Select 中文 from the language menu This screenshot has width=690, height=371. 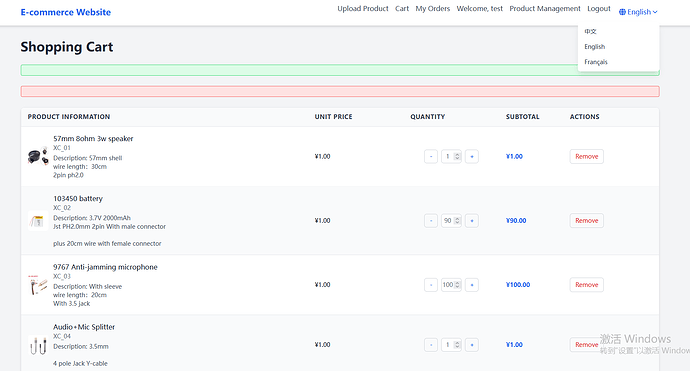point(591,31)
